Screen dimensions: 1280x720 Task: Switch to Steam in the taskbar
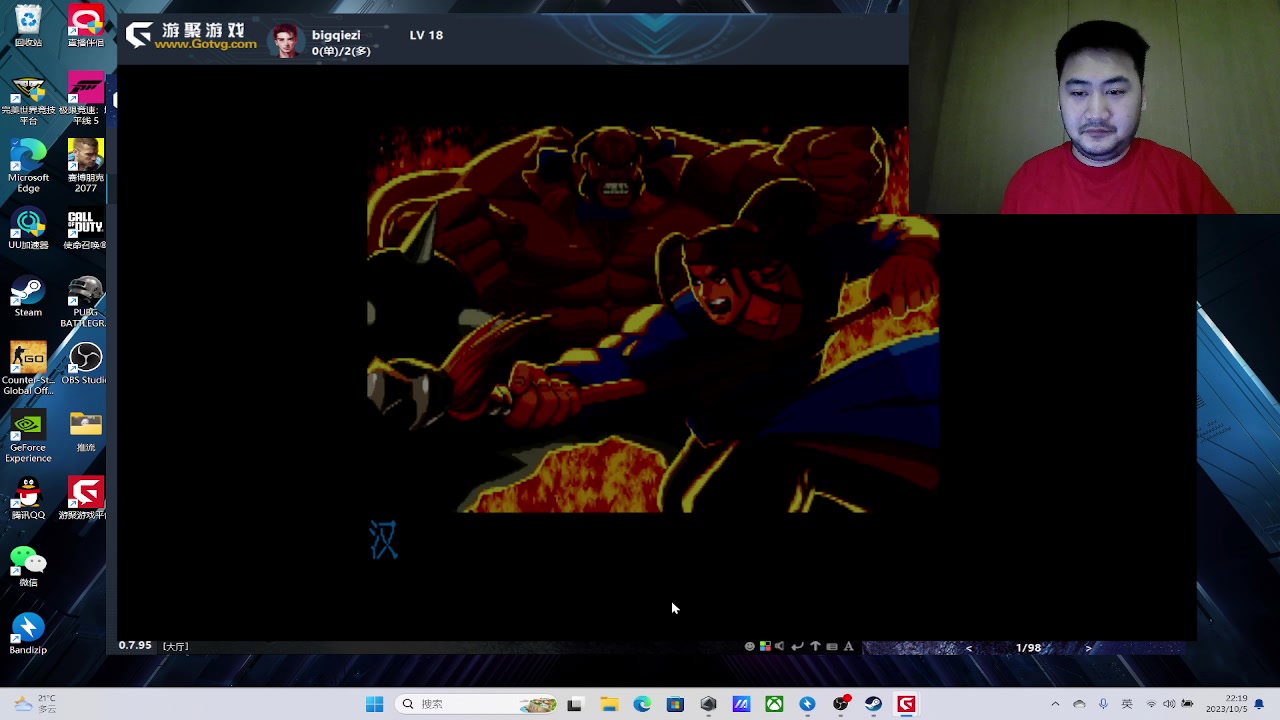pos(873,704)
